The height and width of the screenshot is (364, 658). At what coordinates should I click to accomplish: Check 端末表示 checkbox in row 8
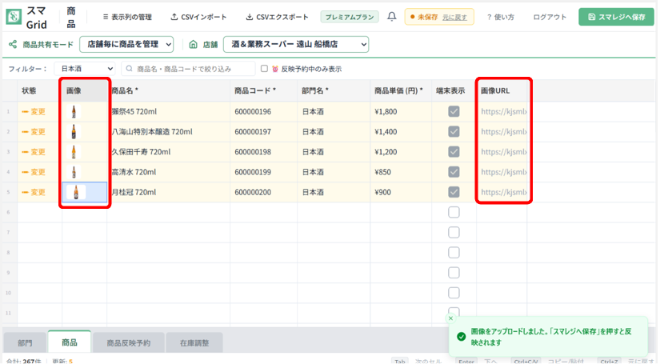(x=454, y=252)
